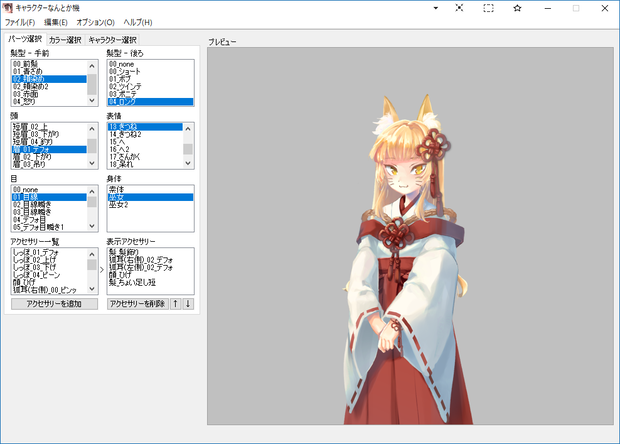Screen dimensions: 620x444
Task: Select 14_きつね2 in expression list
Action: click(x=145, y=134)
